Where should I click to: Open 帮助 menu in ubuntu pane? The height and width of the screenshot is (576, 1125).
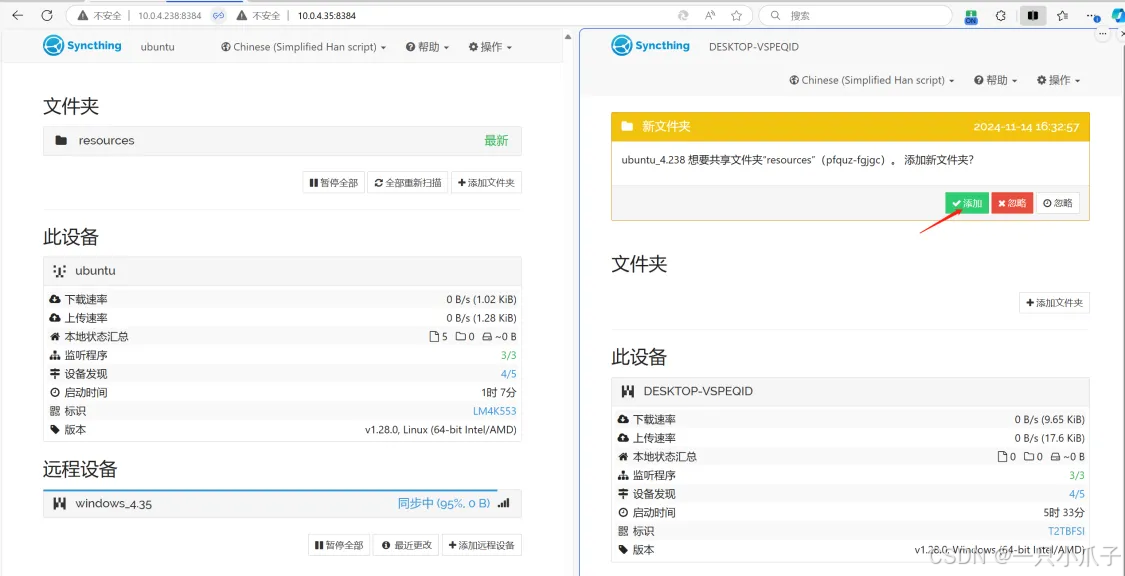pos(428,47)
